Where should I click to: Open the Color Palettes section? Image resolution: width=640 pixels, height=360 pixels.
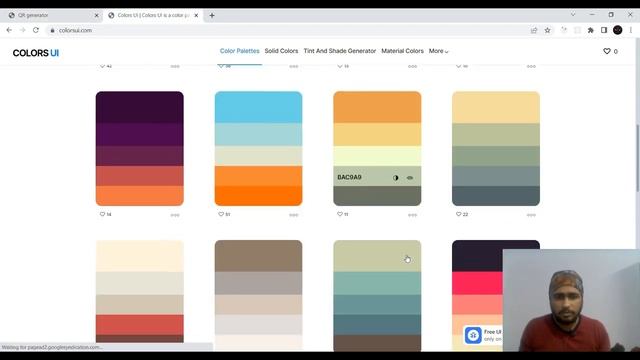coord(240,51)
